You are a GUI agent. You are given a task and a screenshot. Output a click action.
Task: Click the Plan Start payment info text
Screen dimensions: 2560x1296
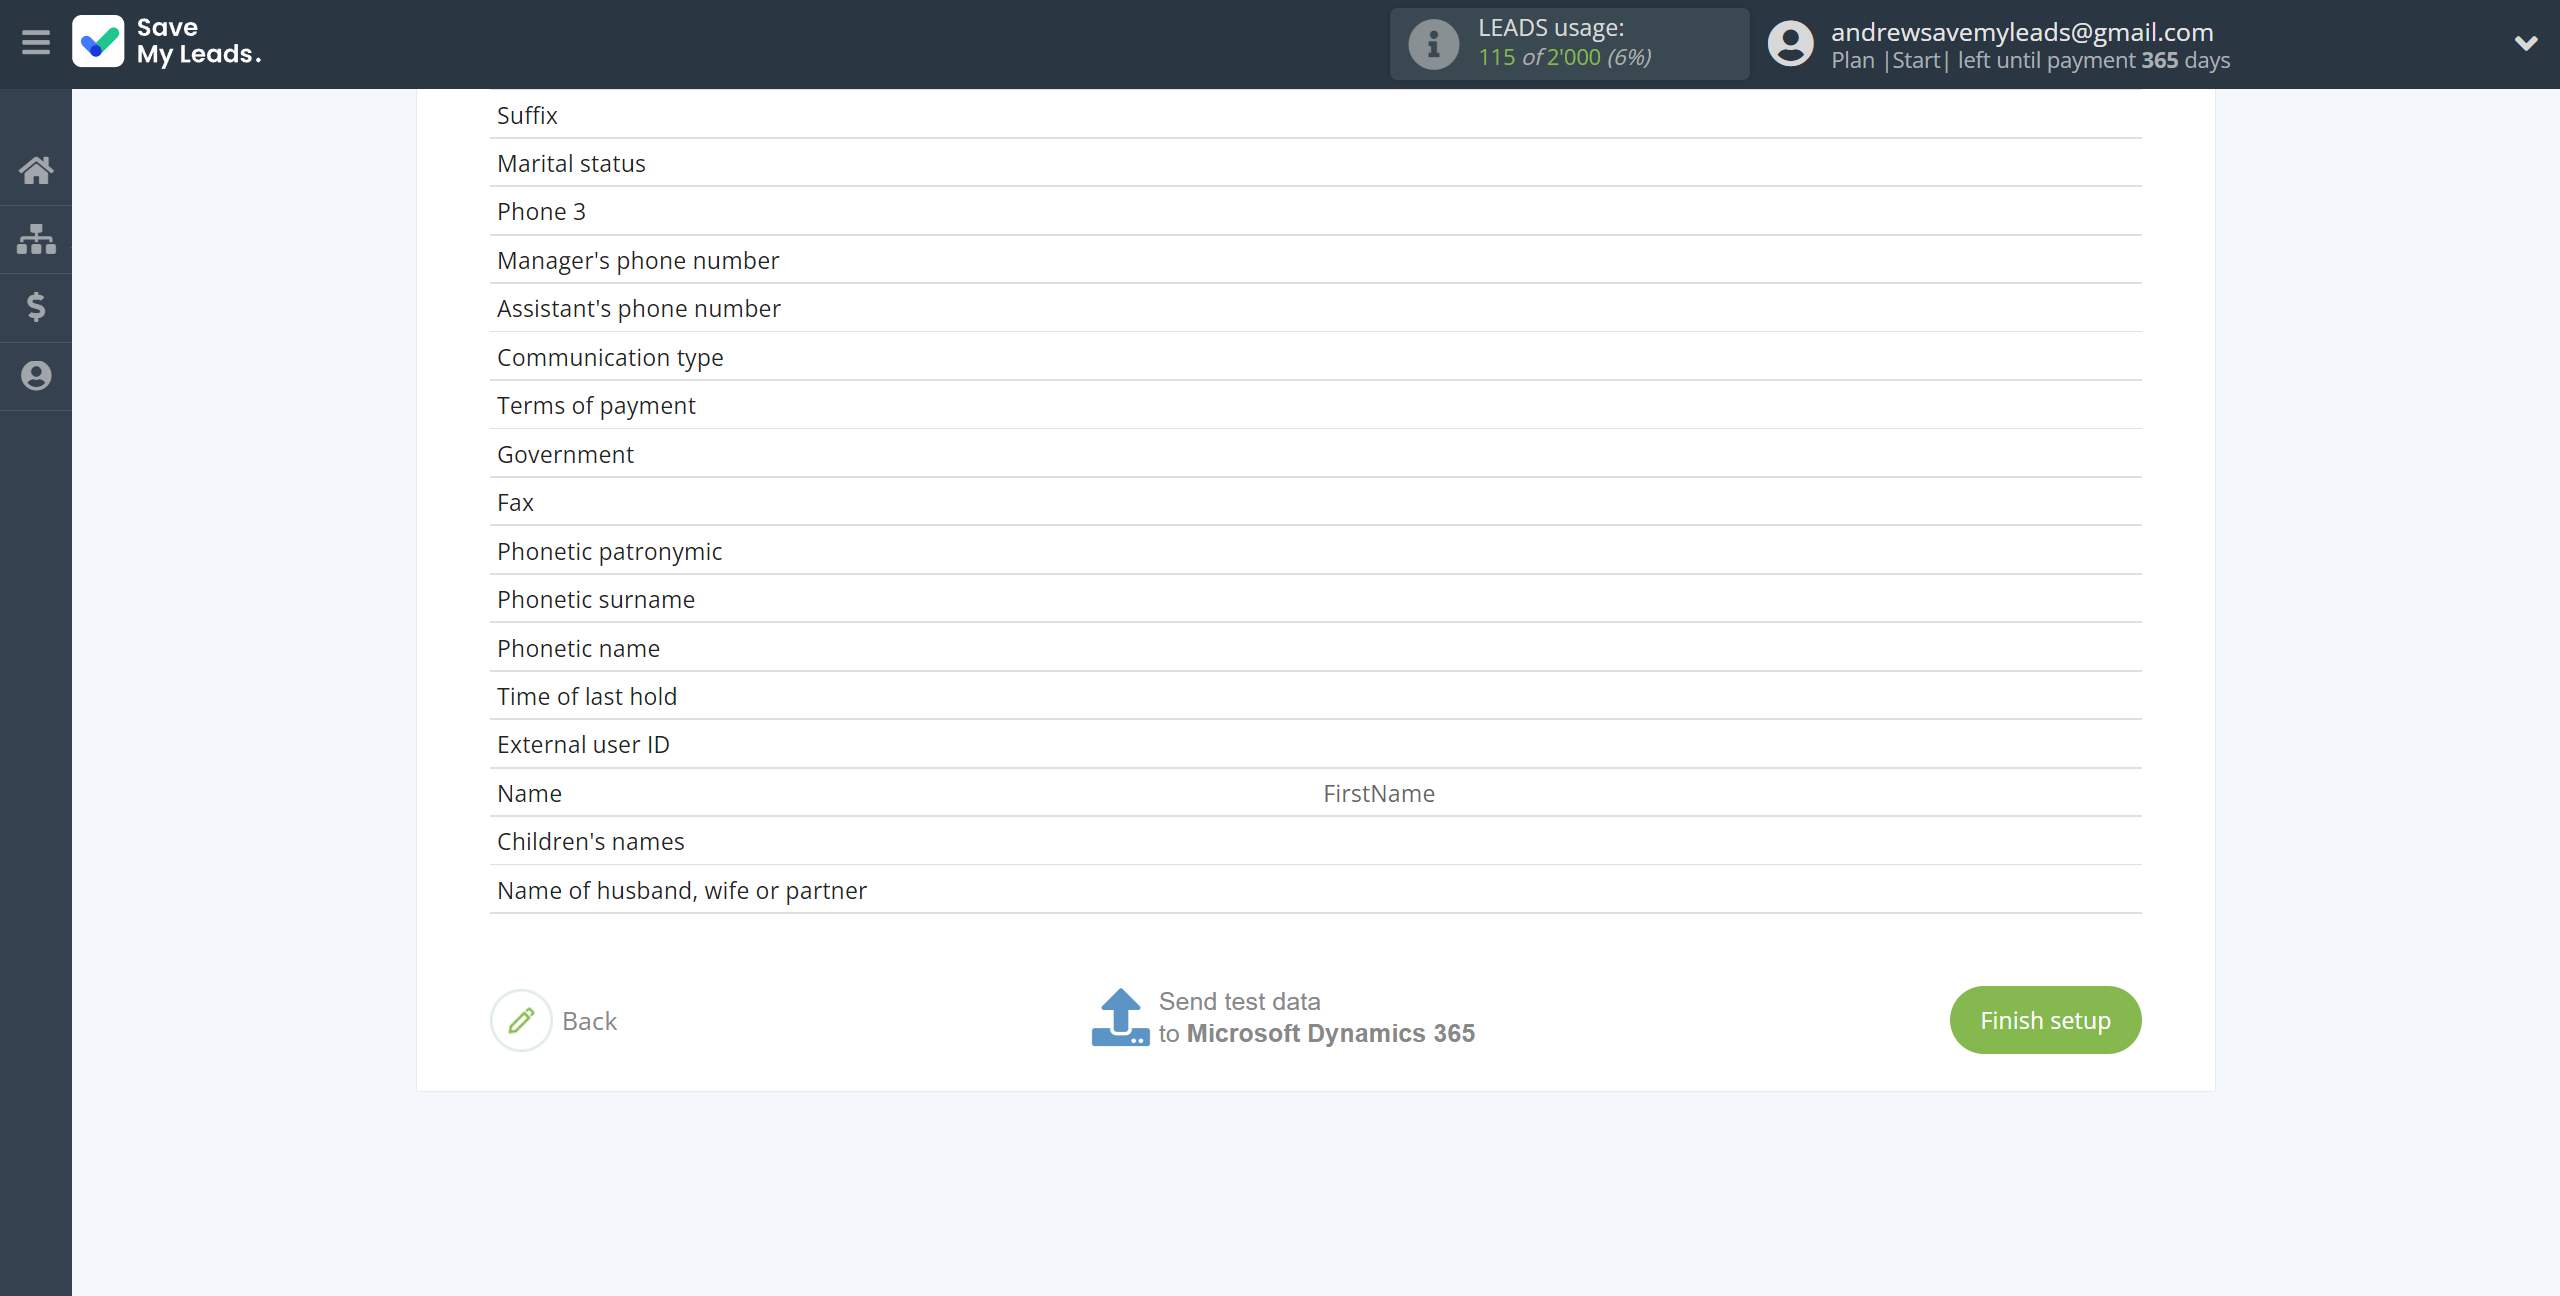pos(2030,60)
